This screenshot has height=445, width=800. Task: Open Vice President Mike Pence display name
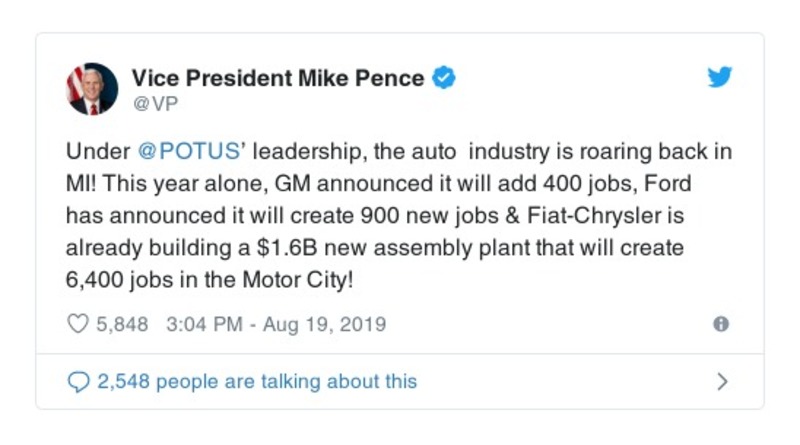(279, 78)
